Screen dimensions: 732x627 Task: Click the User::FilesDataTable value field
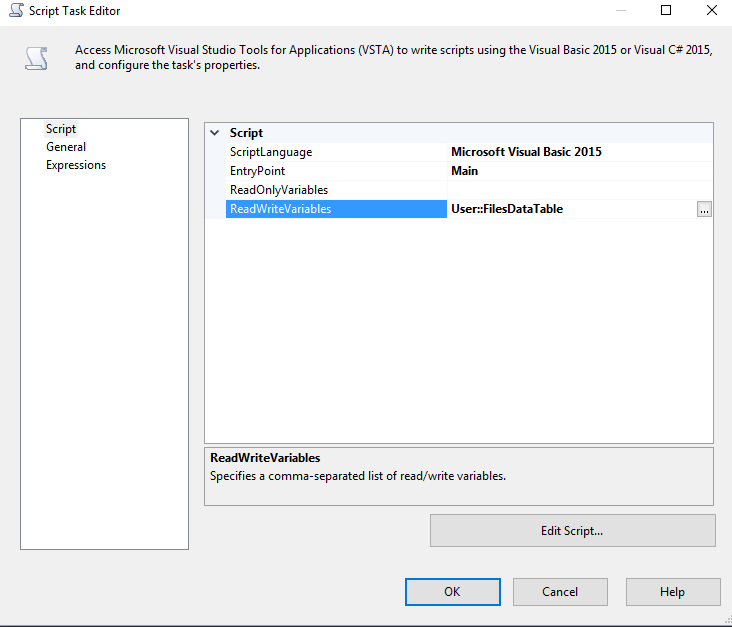pos(572,209)
